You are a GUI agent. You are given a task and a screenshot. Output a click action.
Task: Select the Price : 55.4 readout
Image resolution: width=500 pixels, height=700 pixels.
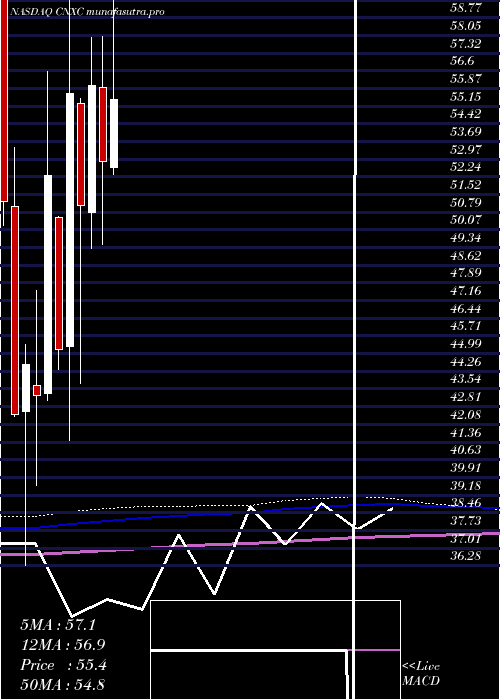click(x=63, y=665)
